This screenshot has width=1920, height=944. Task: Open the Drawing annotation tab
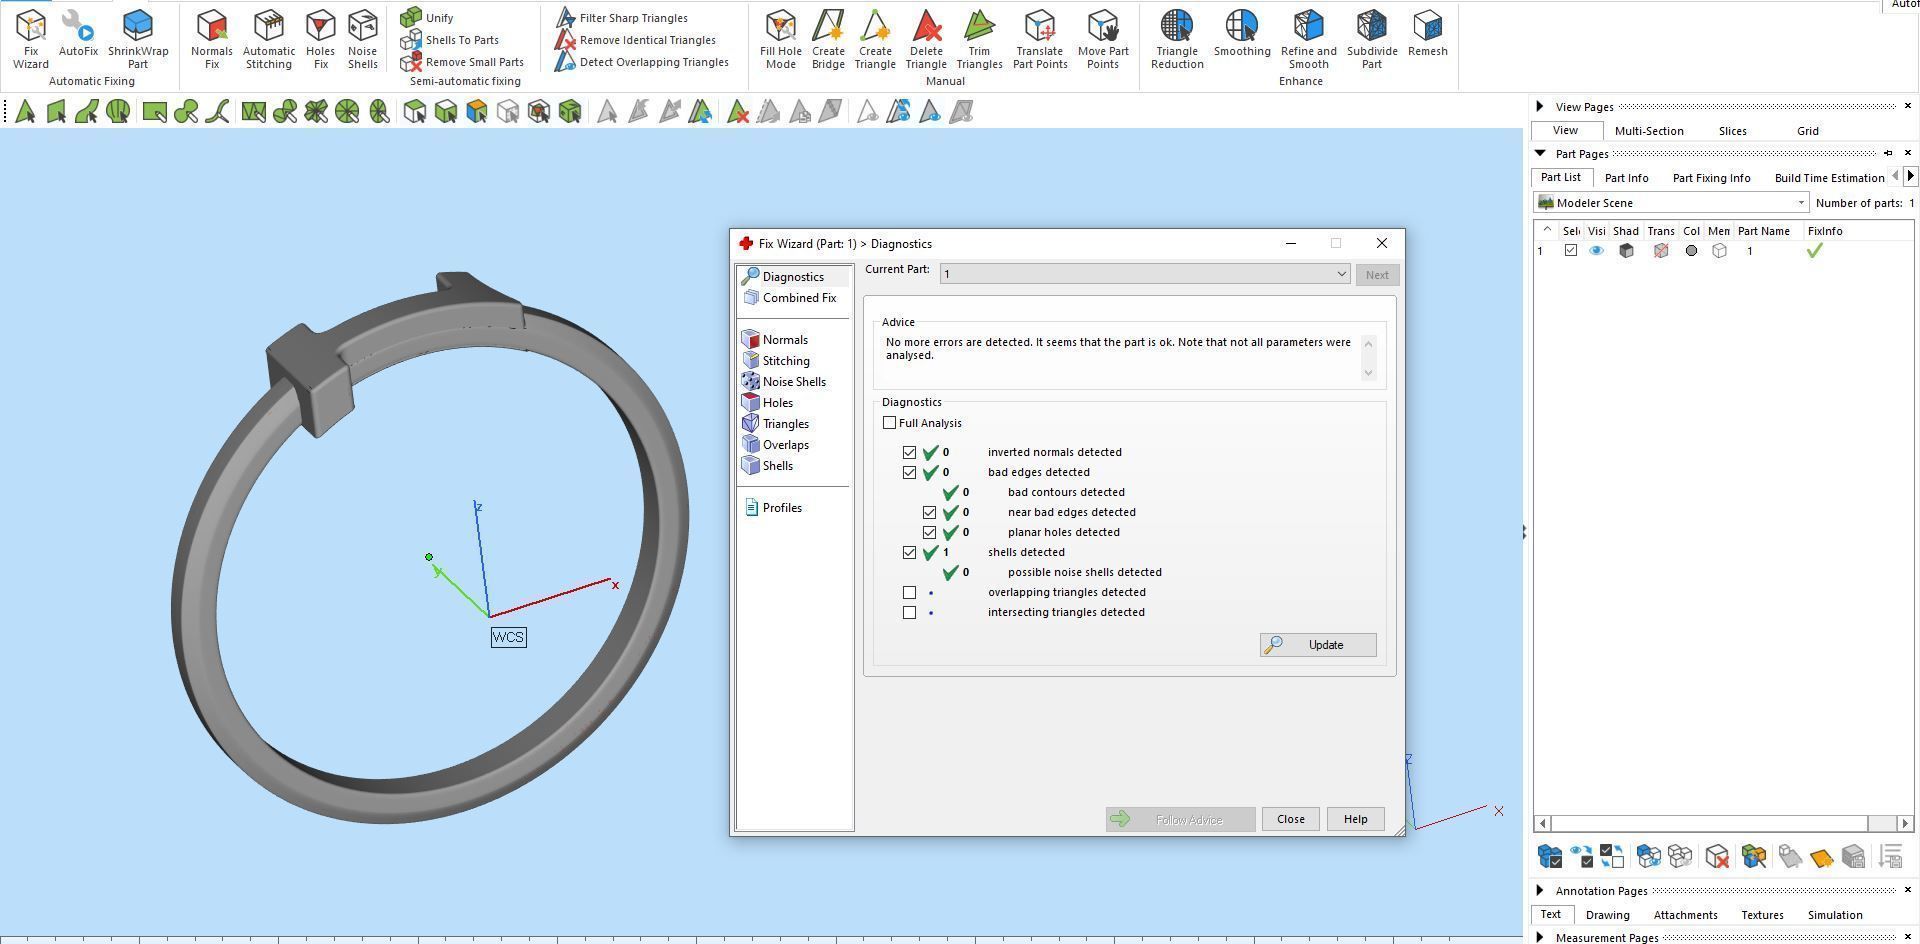tap(1607, 915)
